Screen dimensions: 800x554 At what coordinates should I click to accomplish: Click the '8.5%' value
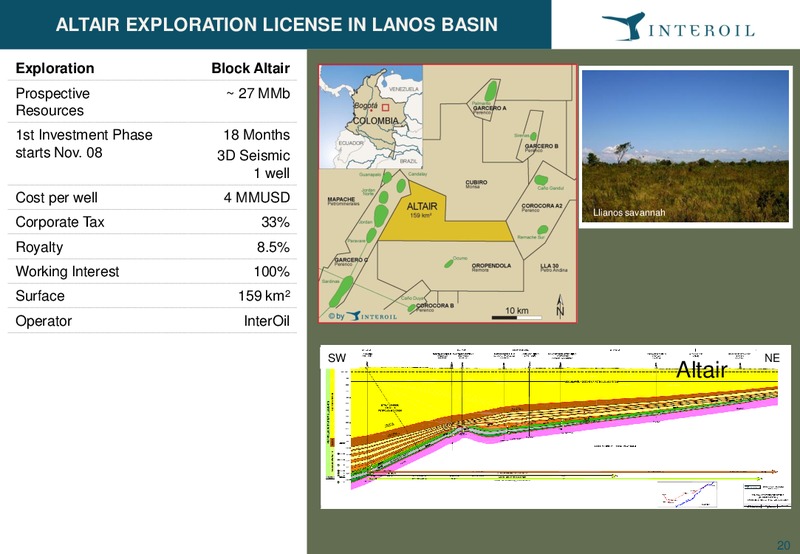pyautogui.click(x=273, y=247)
